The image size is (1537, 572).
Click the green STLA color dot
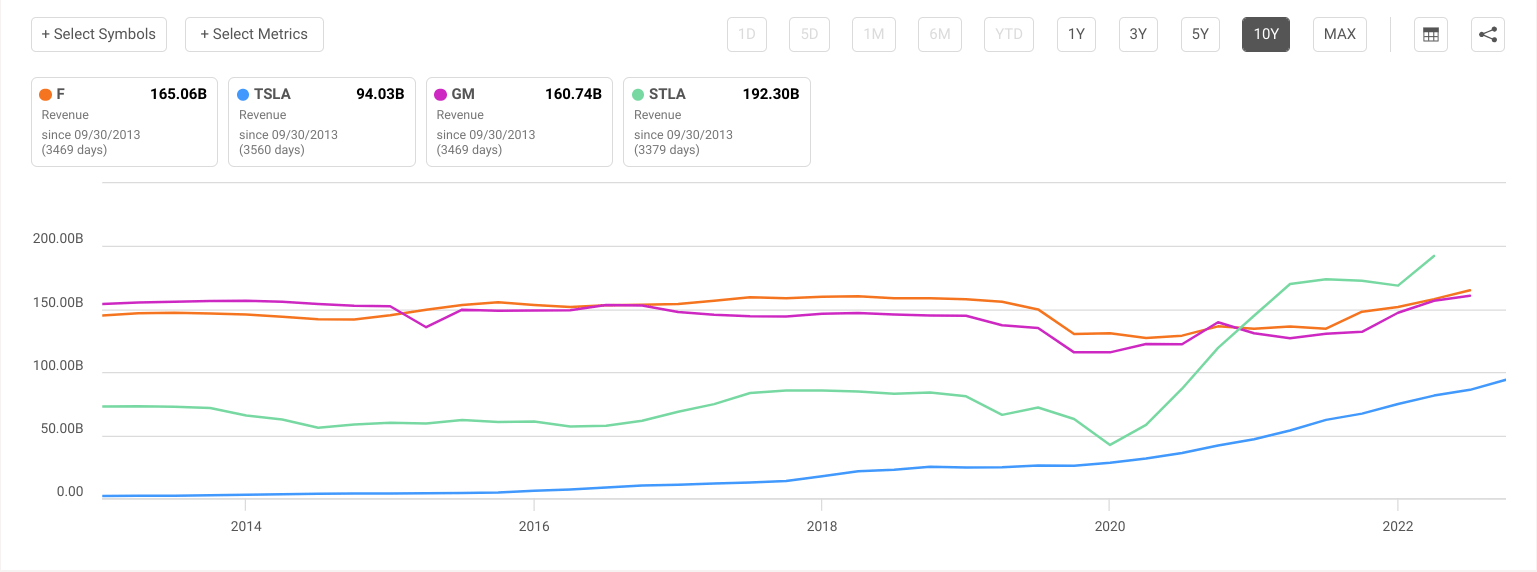pos(638,95)
